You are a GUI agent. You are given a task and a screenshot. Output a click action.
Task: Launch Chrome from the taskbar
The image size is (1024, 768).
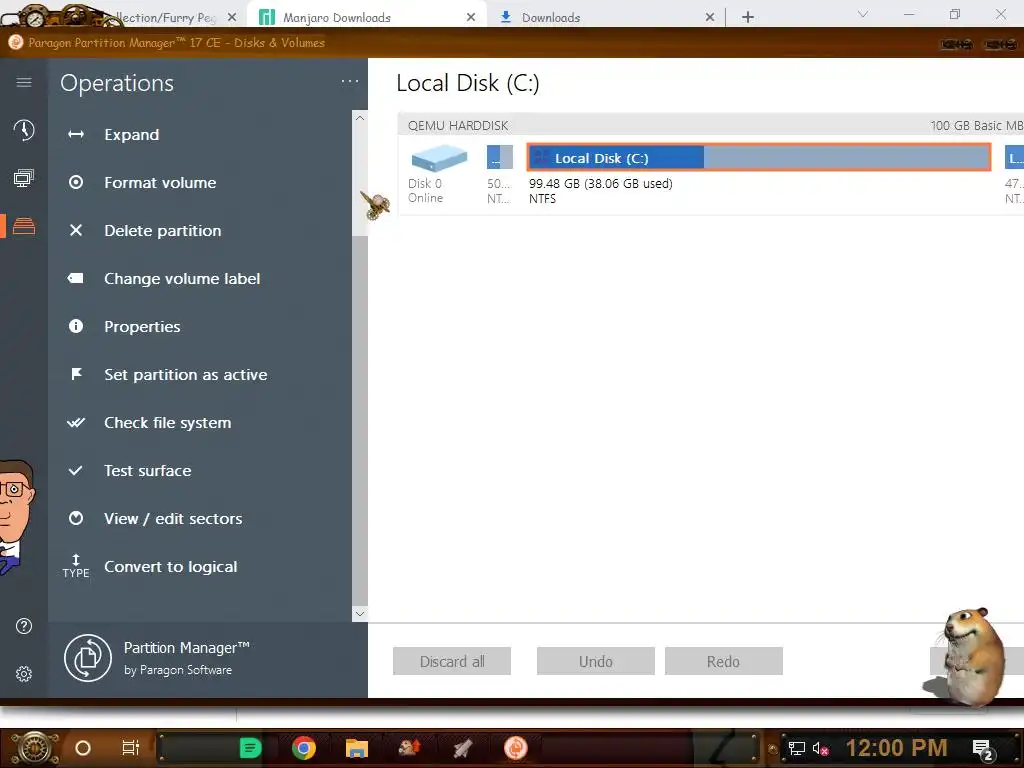tap(304, 748)
